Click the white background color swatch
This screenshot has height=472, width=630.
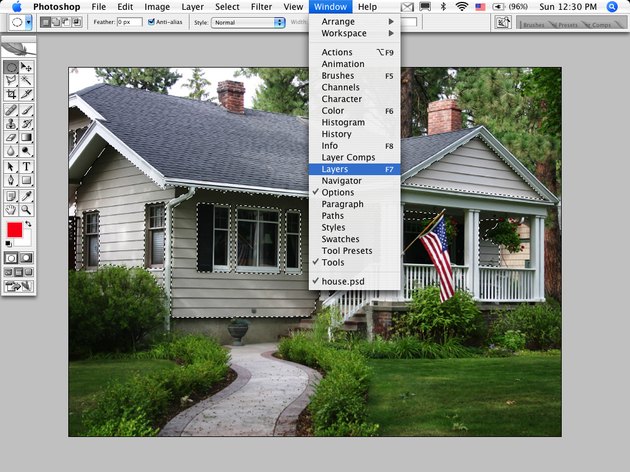tap(27, 240)
